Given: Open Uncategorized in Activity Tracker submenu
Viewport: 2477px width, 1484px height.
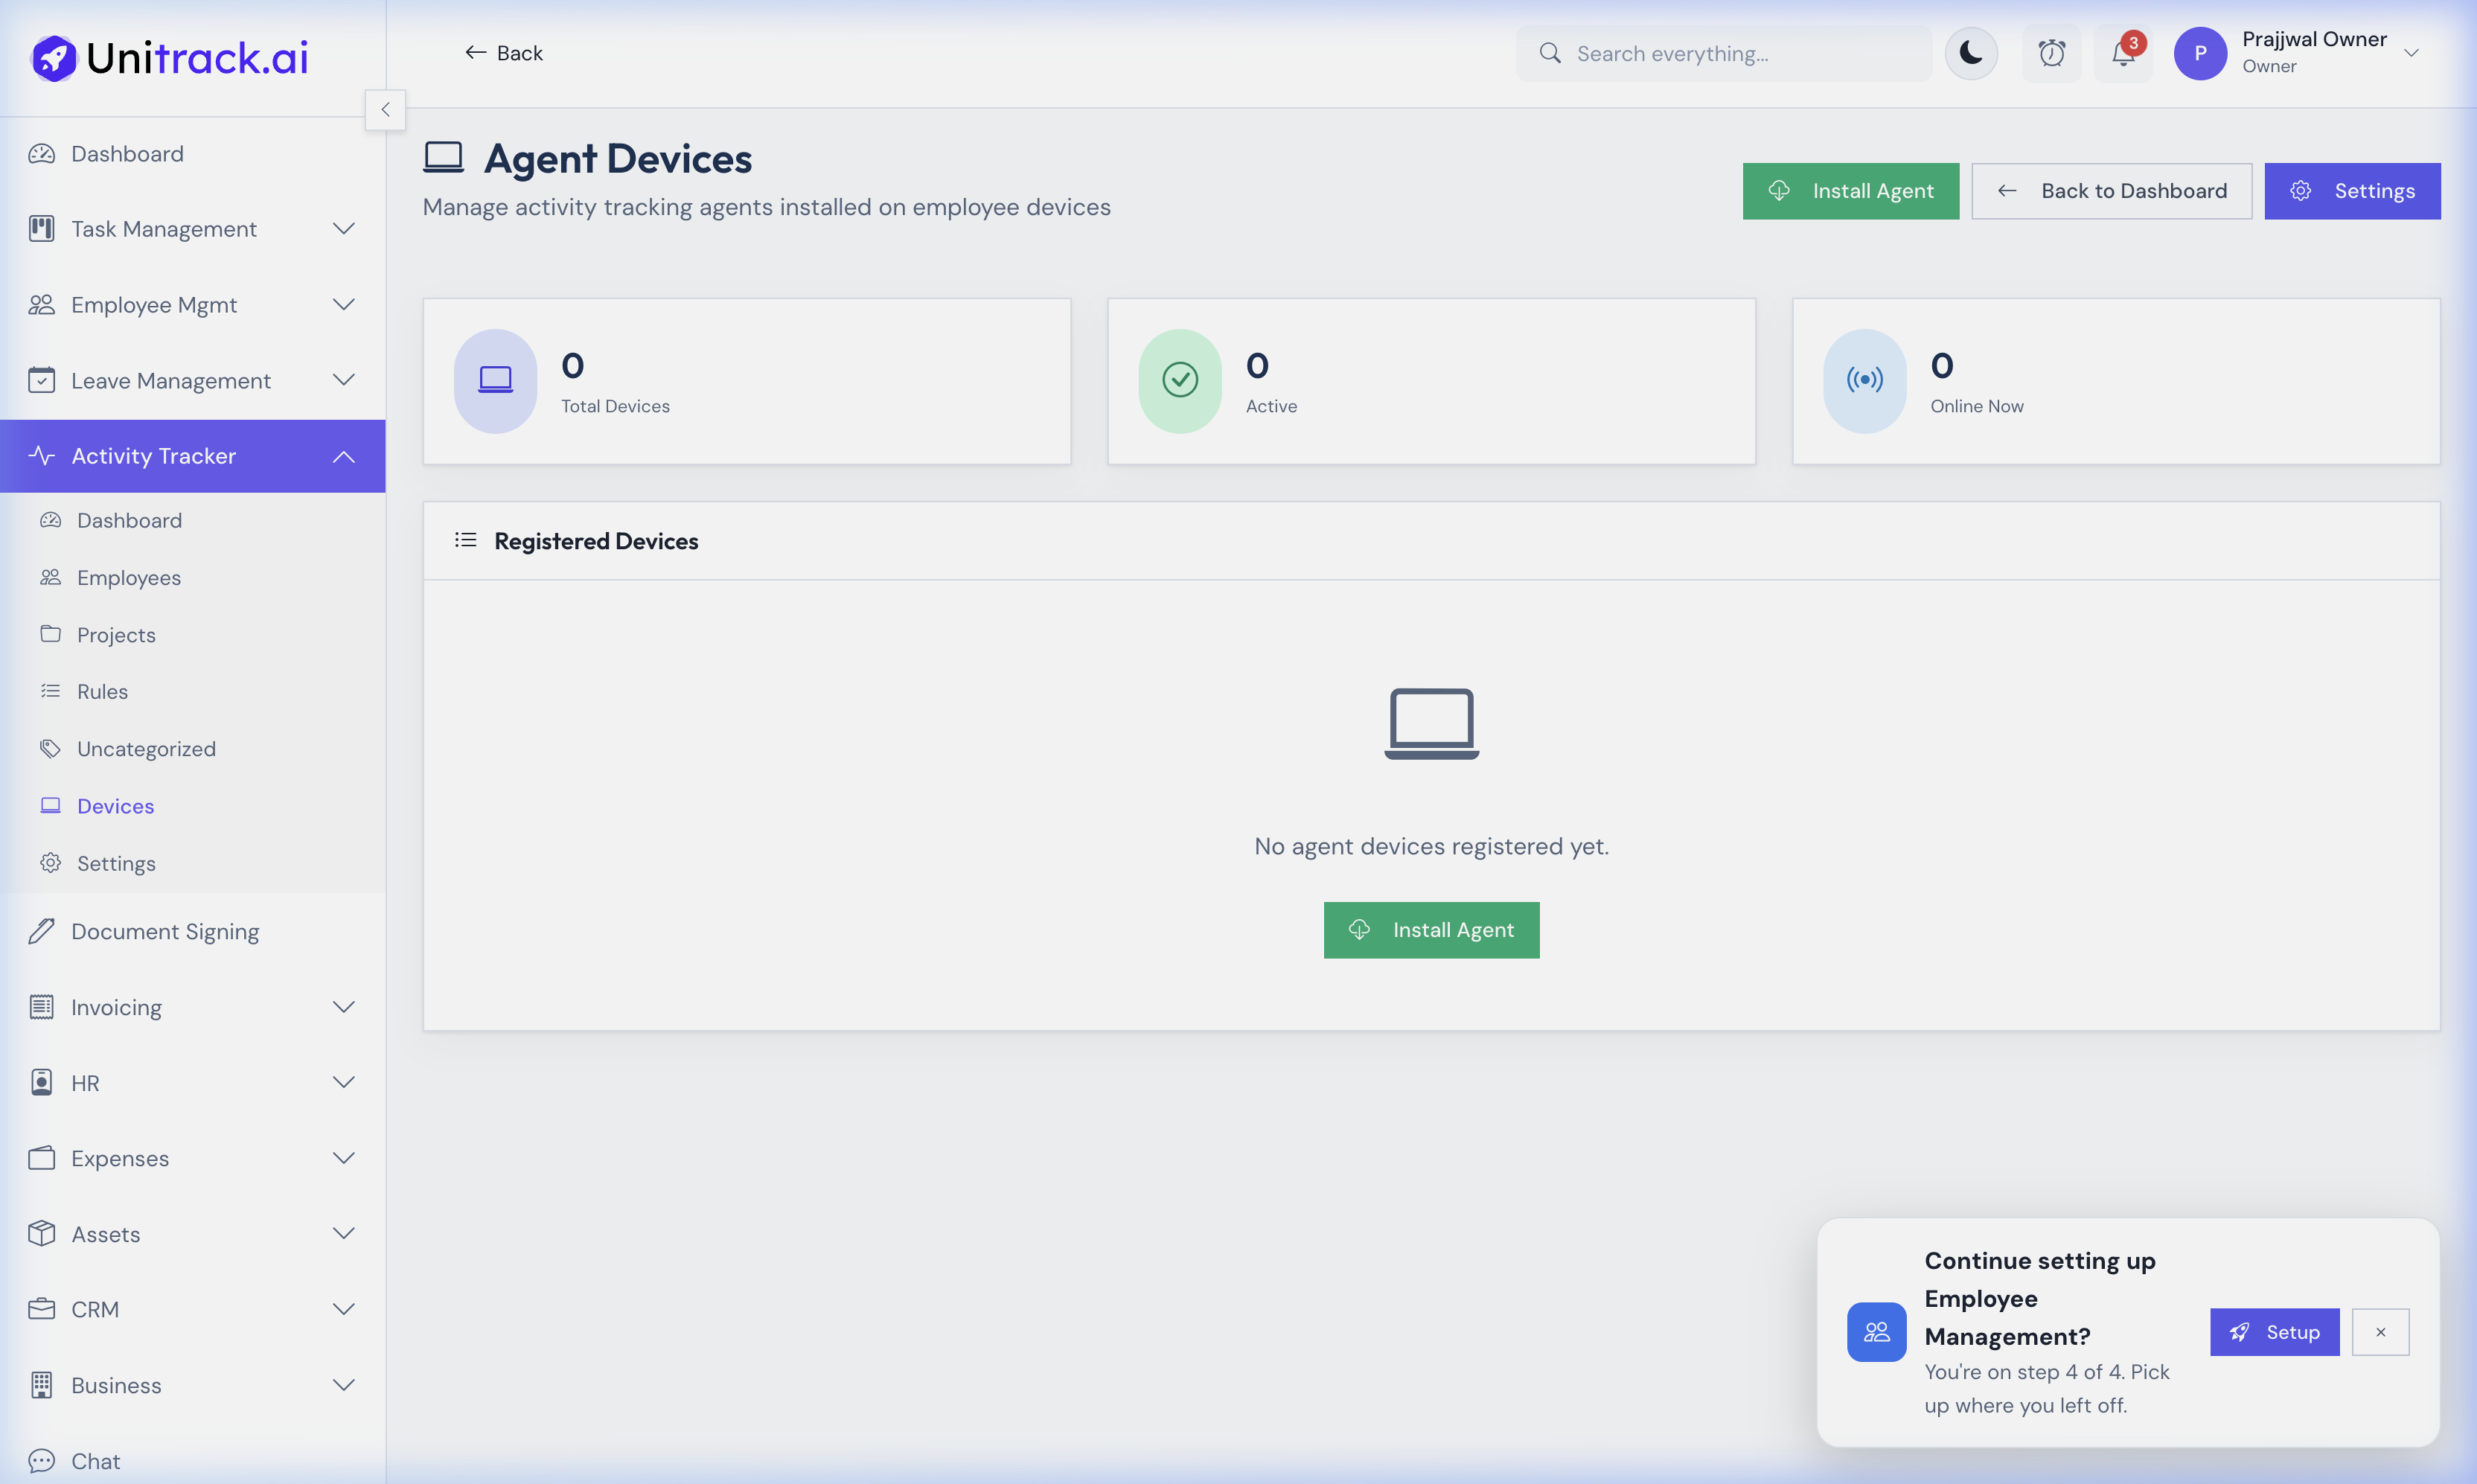Looking at the screenshot, I should coord(146,749).
